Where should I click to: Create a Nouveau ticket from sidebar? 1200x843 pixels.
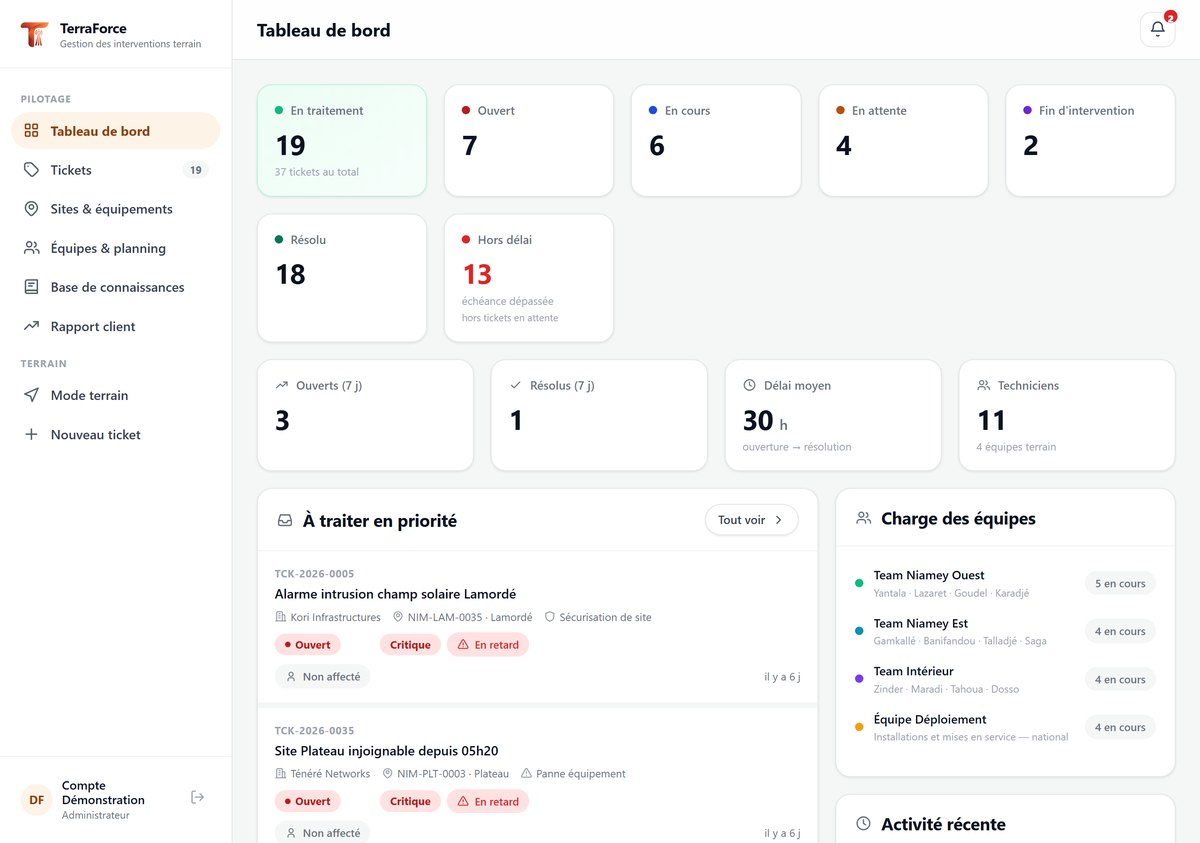[116, 434]
